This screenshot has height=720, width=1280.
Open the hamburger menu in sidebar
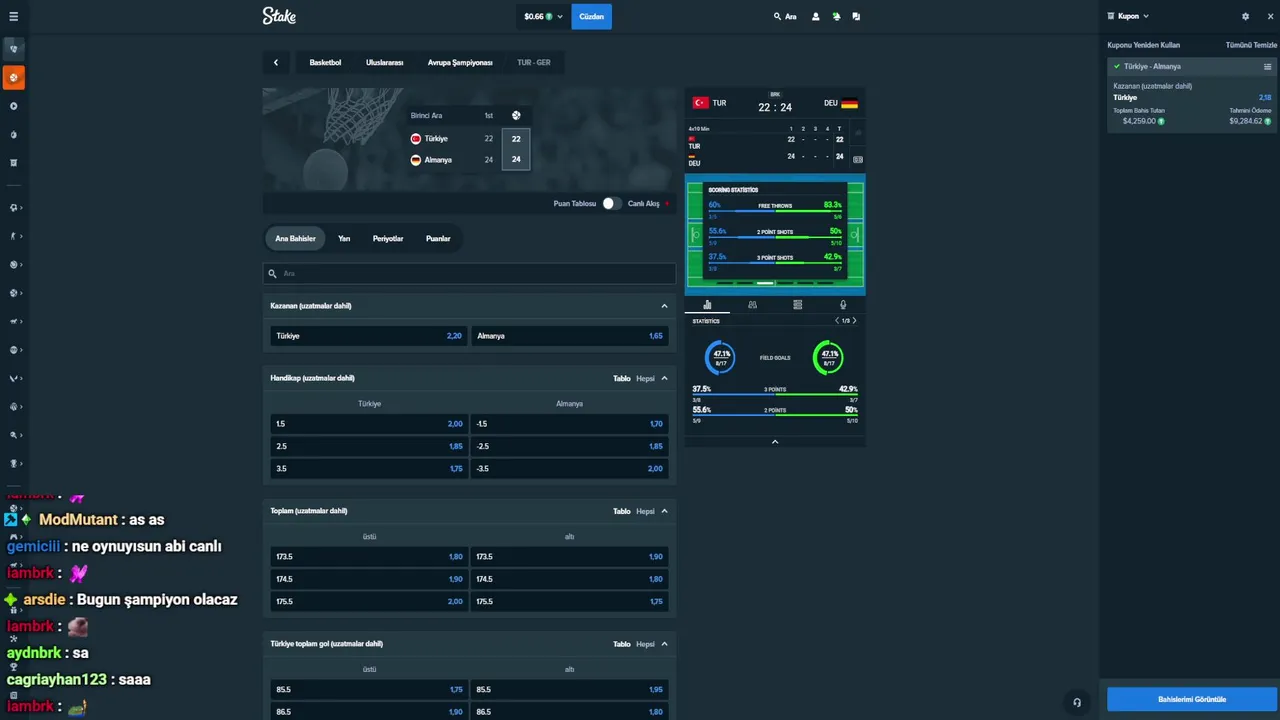[x=13, y=17]
